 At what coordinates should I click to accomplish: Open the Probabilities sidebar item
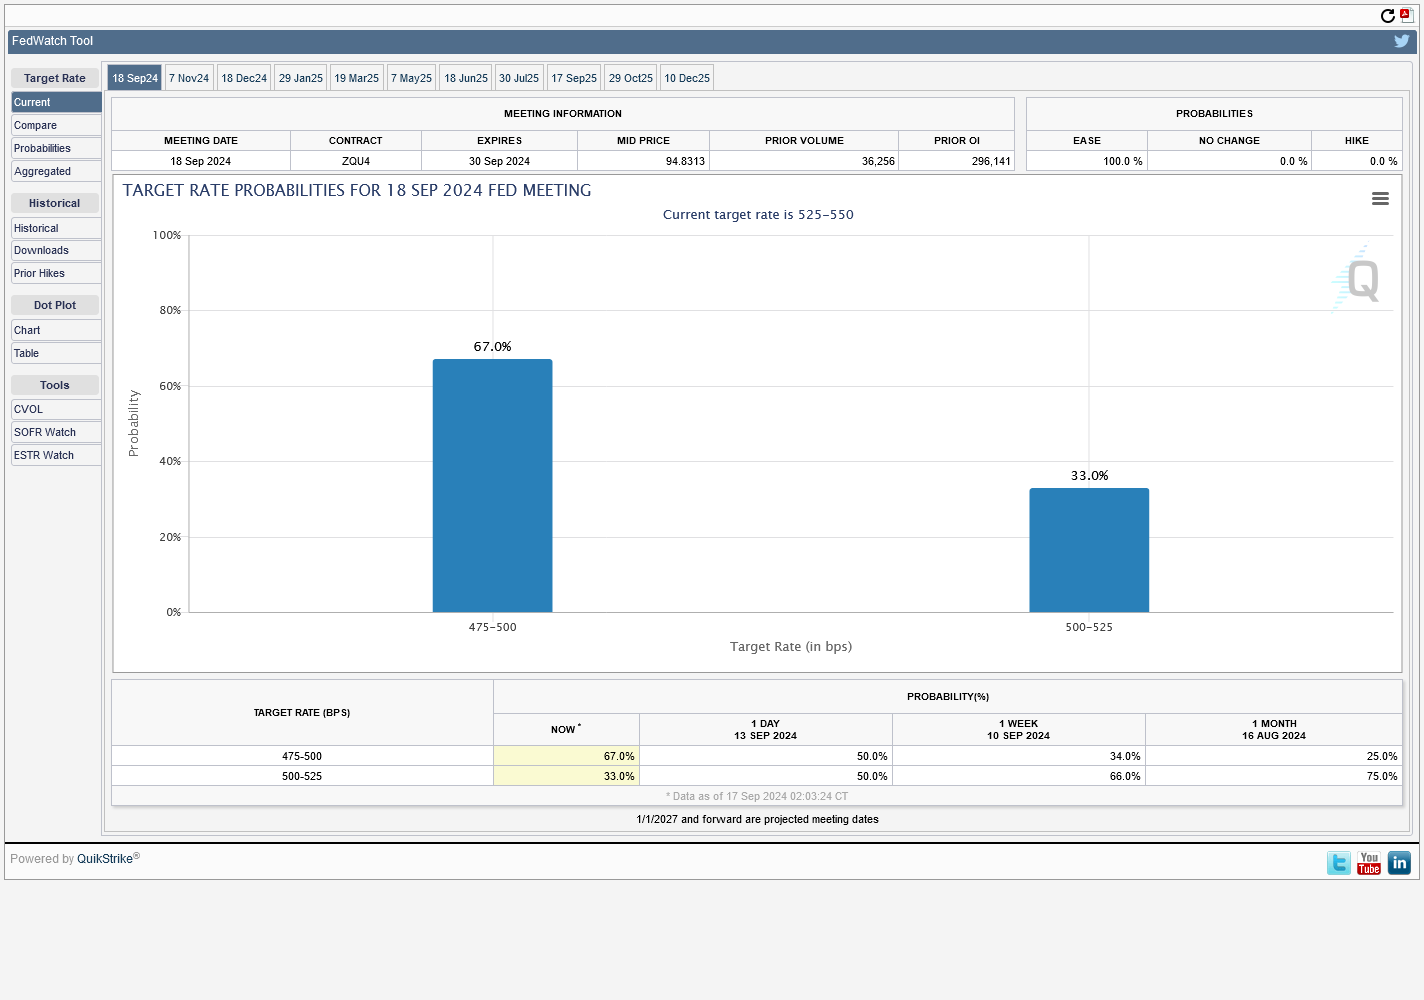click(x=56, y=148)
